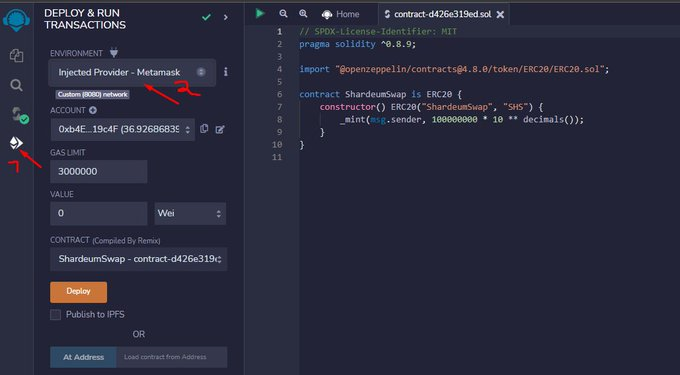
Task: Click the sign message edit icon
Action: [220, 129]
